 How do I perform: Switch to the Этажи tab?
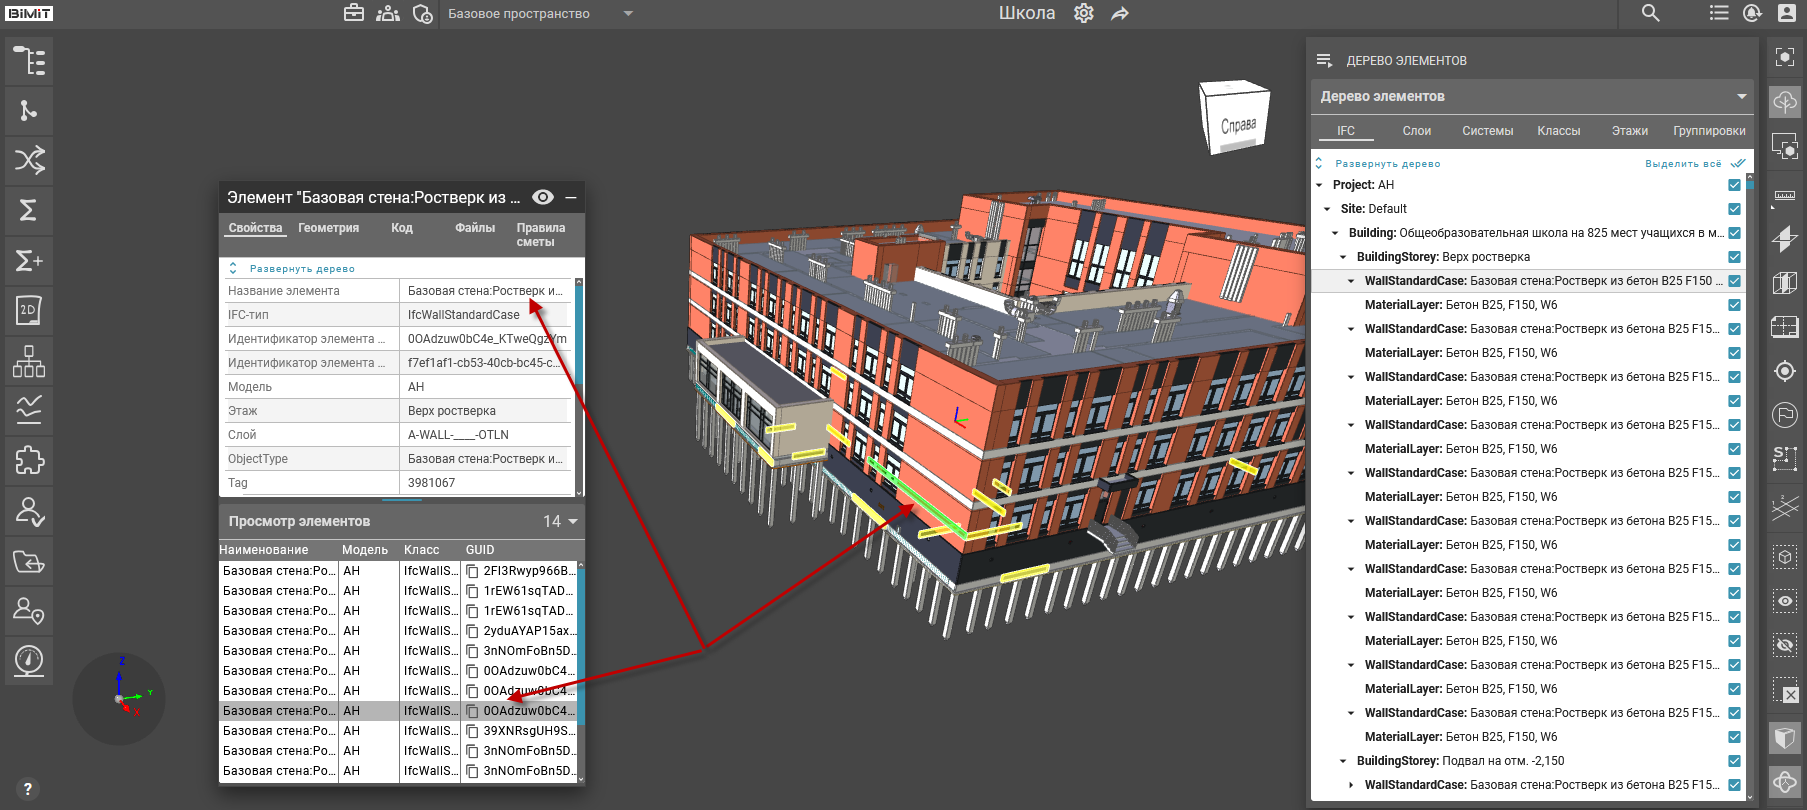coord(1629,131)
